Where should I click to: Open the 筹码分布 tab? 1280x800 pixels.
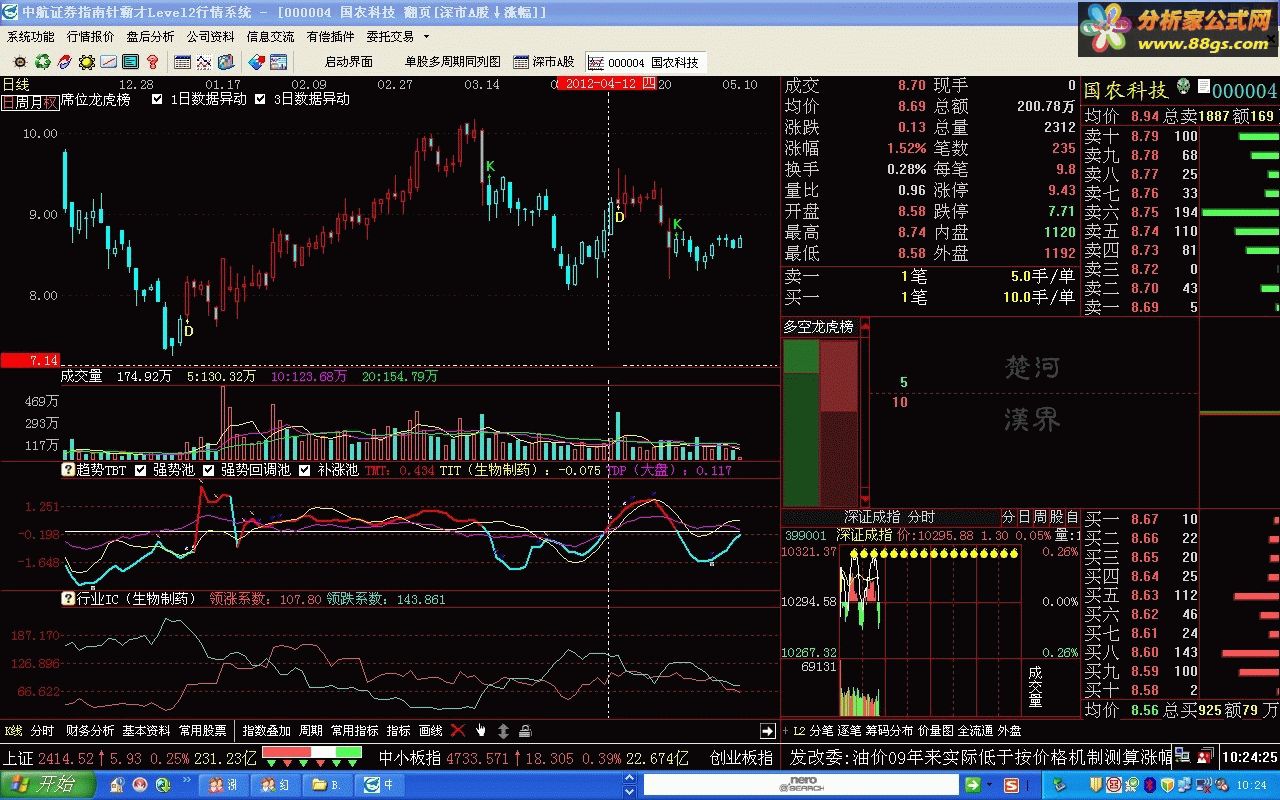pos(889,731)
